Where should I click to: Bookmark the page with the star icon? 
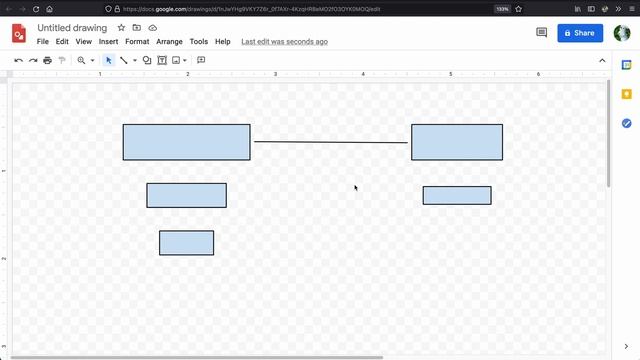coord(518,9)
